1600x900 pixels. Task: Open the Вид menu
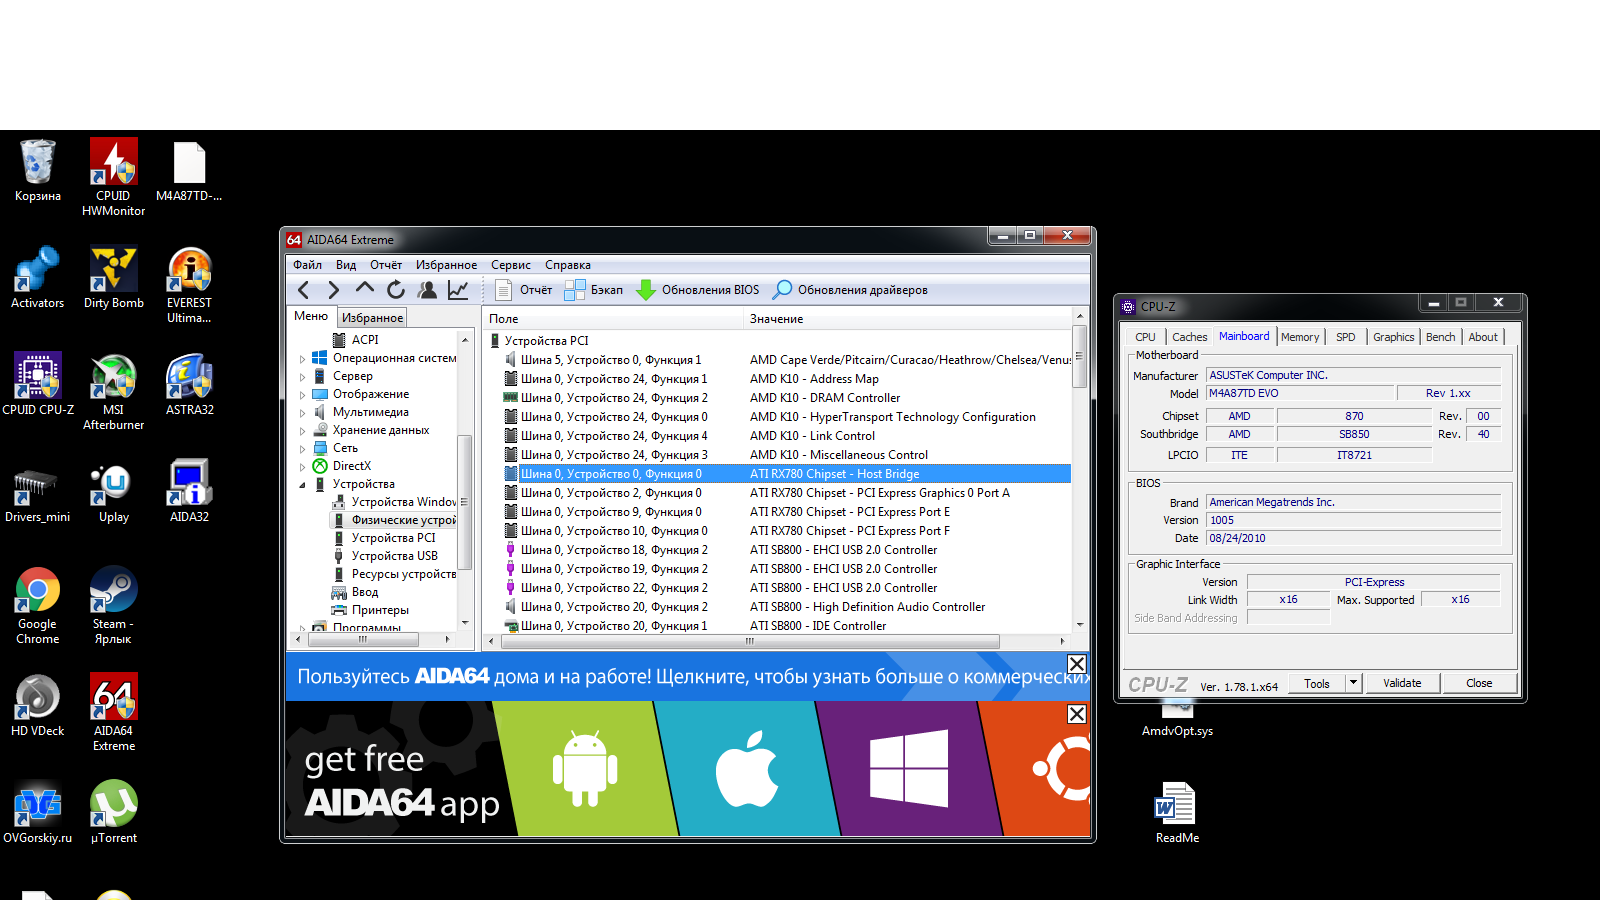coord(346,265)
